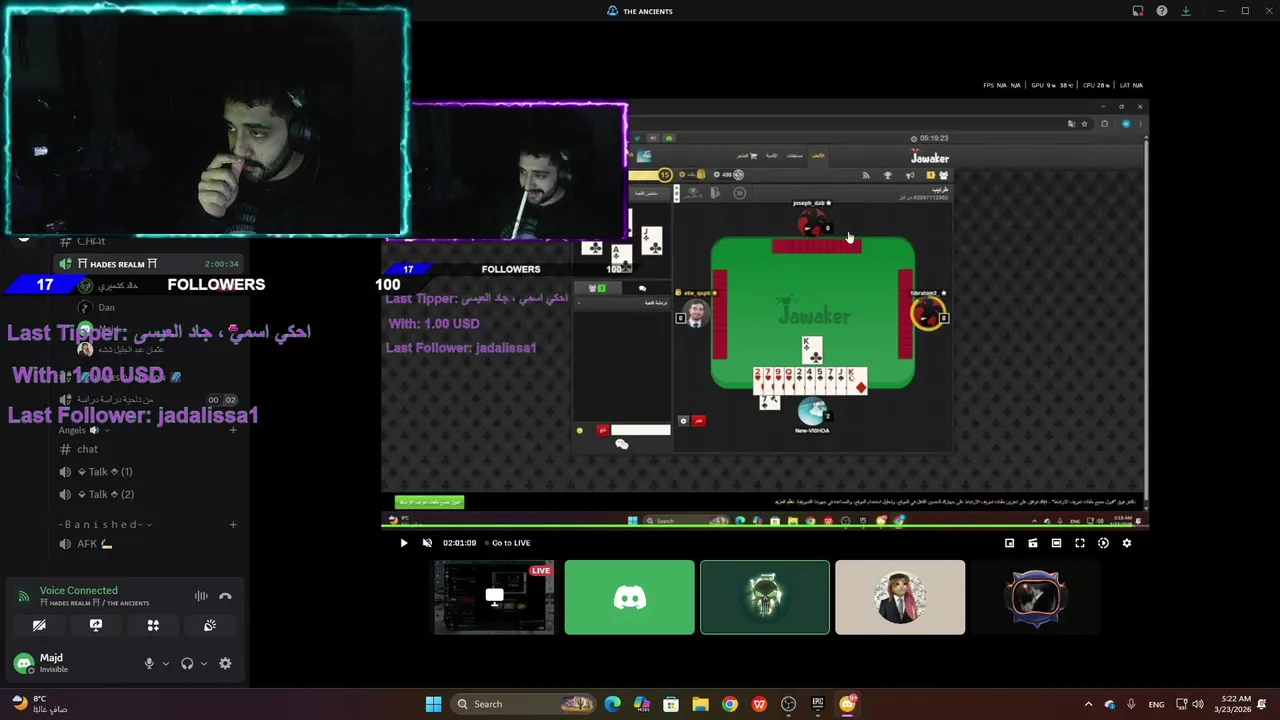Expand microphone input device options
1280x720 pixels.
click(166, 663)
